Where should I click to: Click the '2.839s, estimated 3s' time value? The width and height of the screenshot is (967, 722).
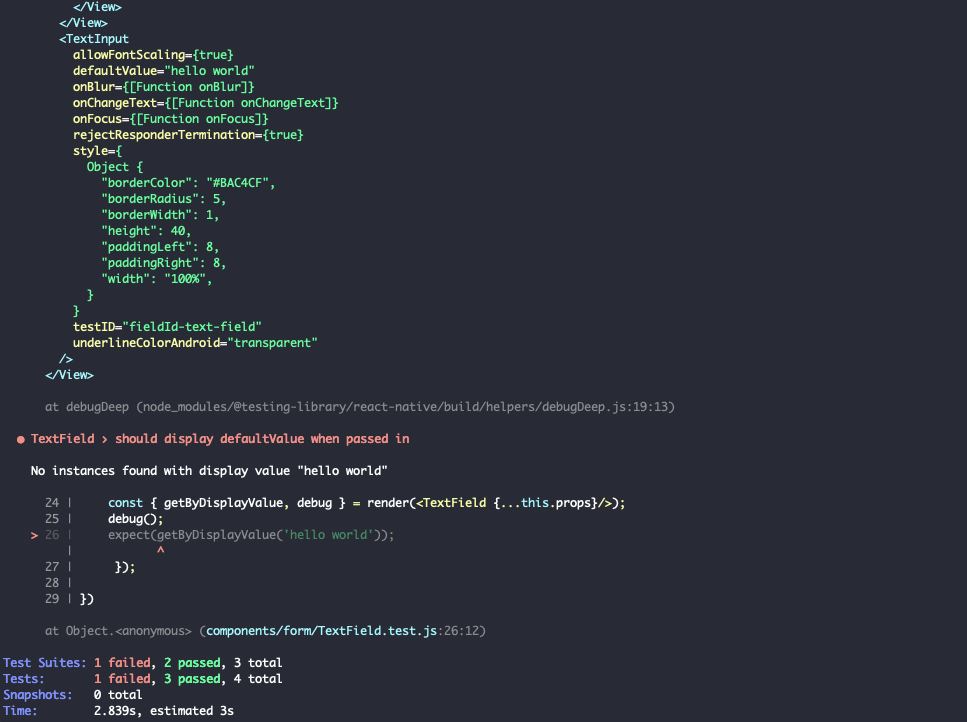pos(164,711)
